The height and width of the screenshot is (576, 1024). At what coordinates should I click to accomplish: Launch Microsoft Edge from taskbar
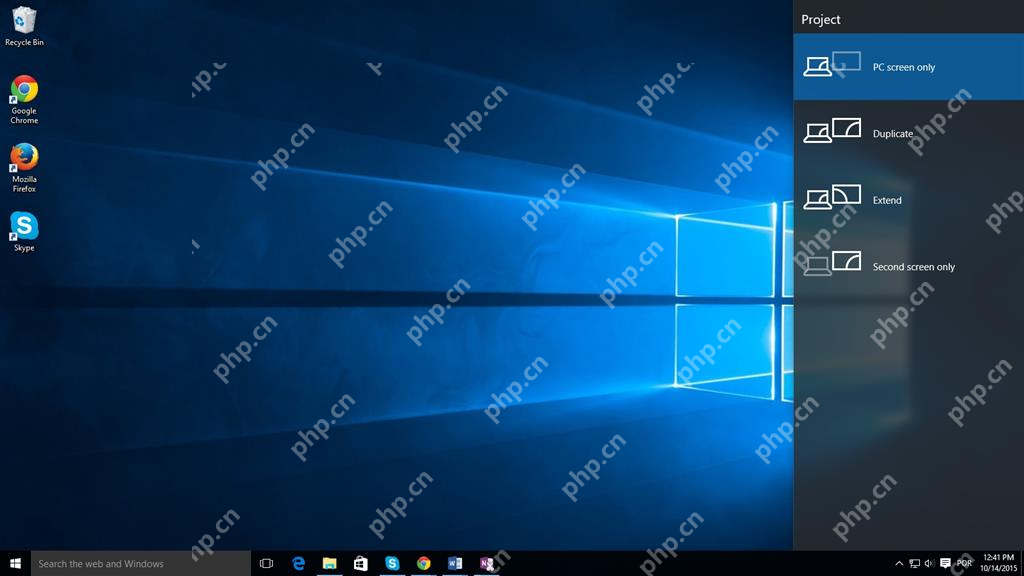point(298,563)
